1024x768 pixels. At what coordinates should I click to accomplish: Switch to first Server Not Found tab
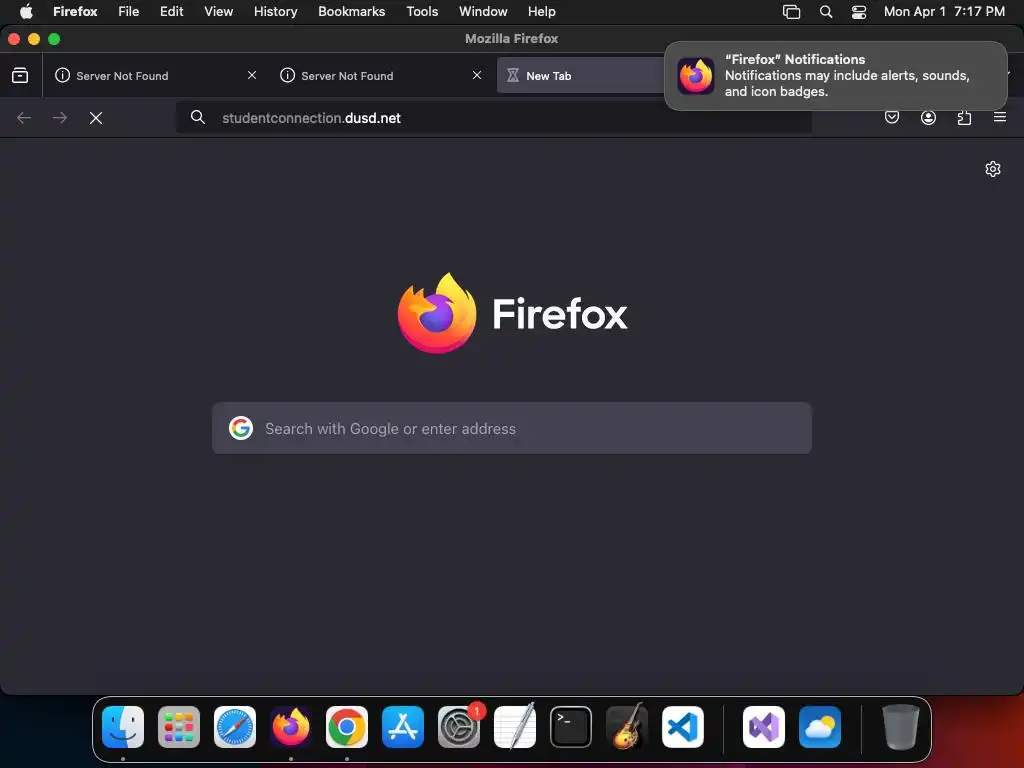[155, 76]
